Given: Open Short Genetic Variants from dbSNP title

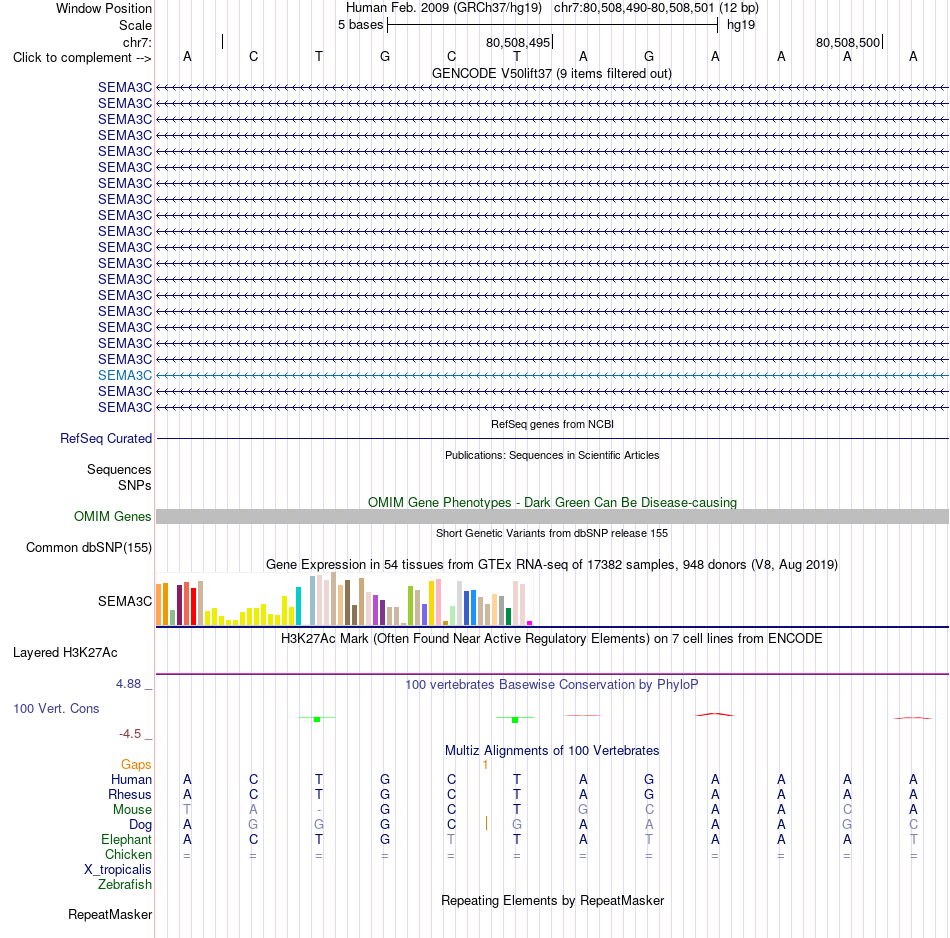Looking at the screenshot, I should click(x=552, y=533).
